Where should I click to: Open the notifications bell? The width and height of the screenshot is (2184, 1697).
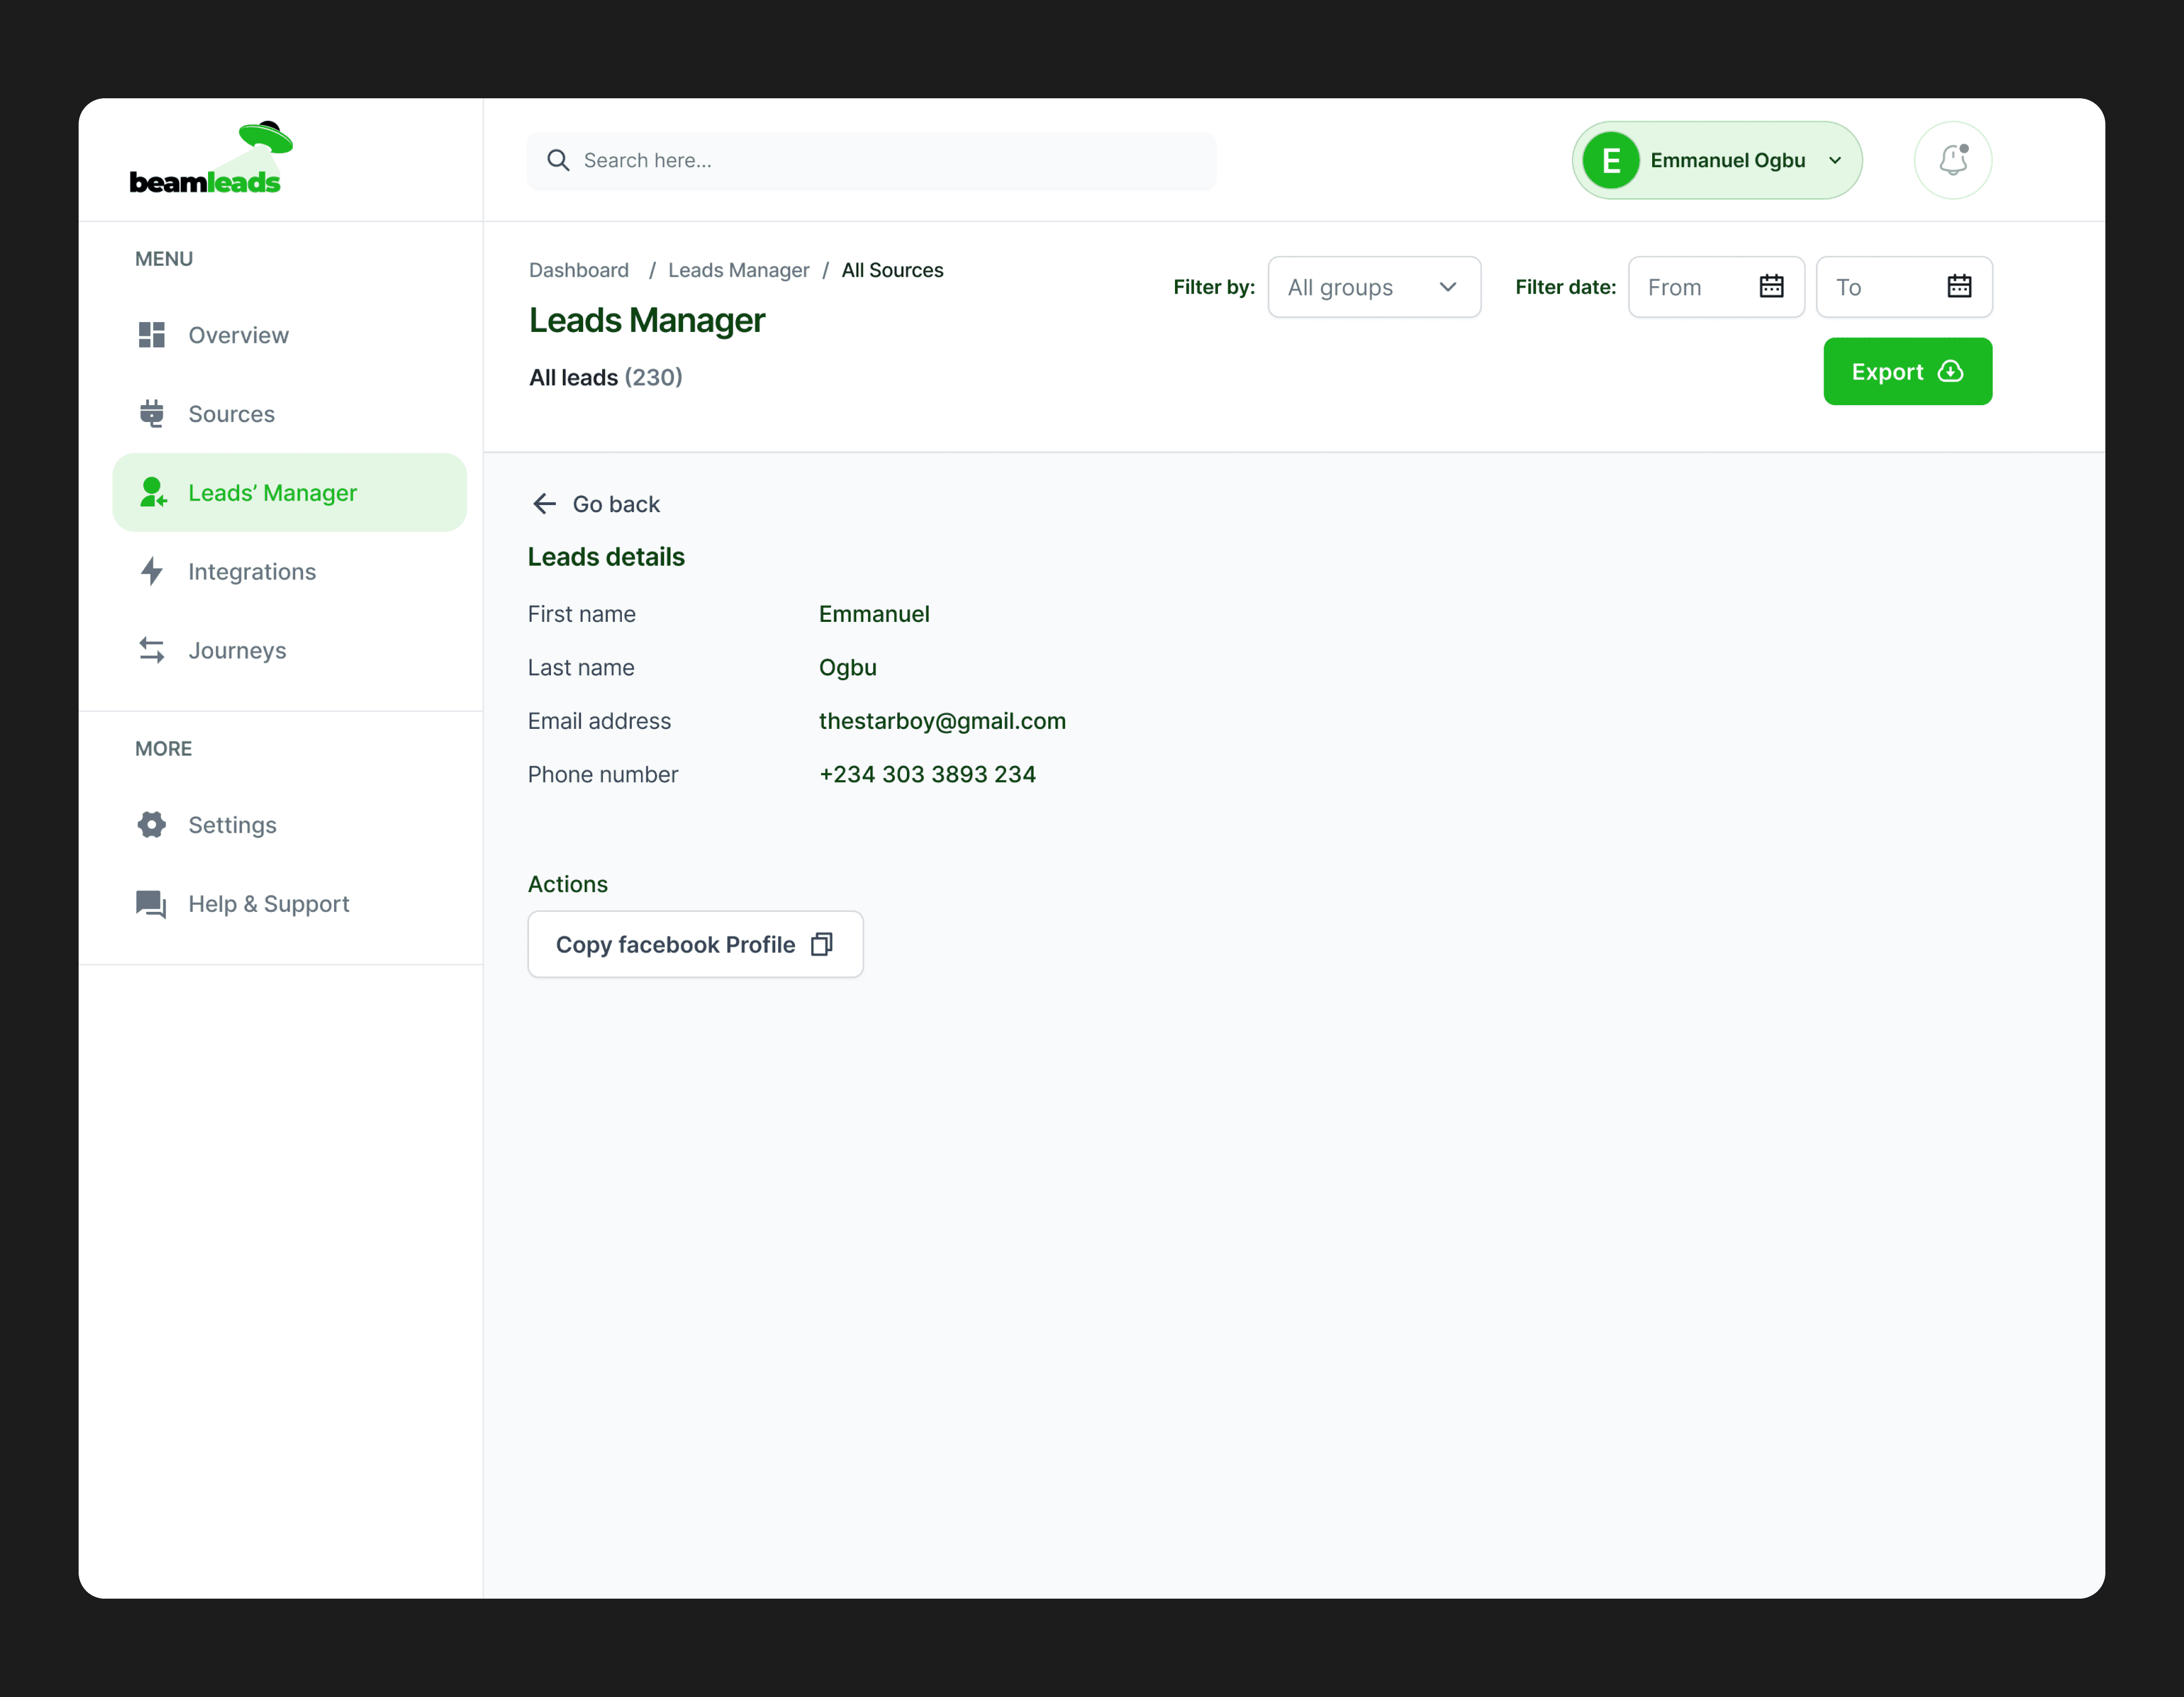(x=1952, y=160)
